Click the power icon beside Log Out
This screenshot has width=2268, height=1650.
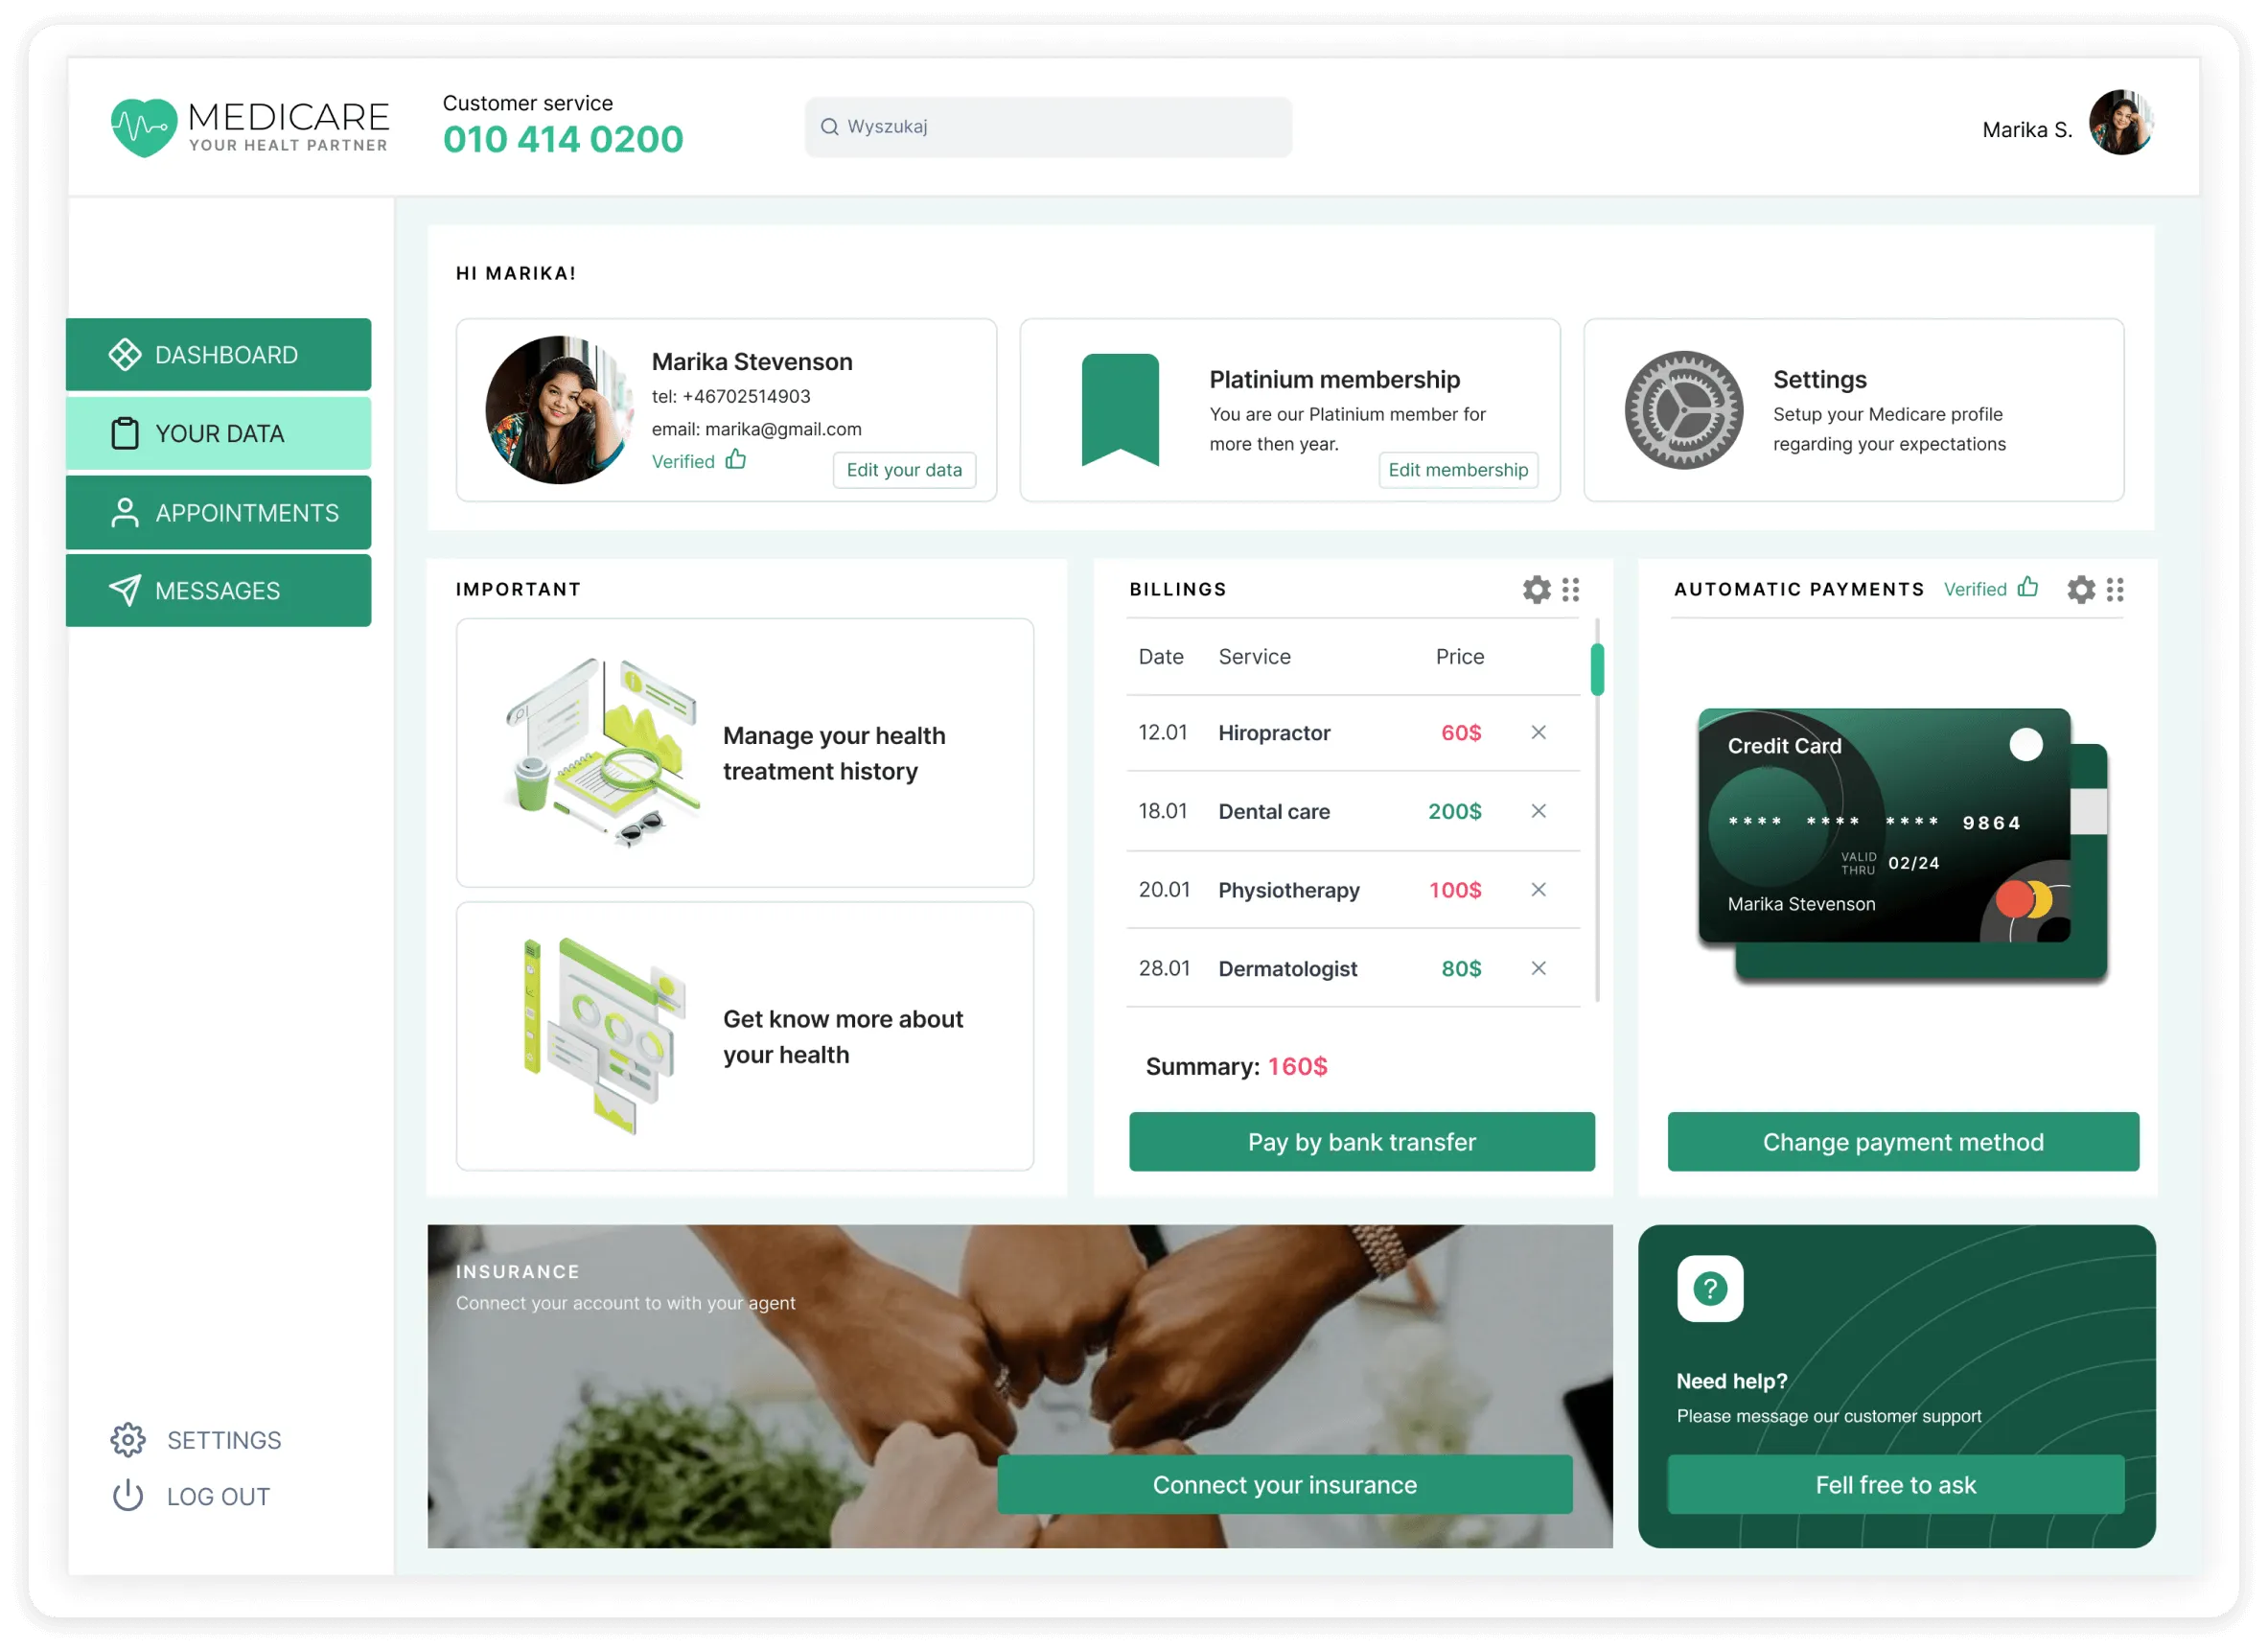tap(128, 1495)
